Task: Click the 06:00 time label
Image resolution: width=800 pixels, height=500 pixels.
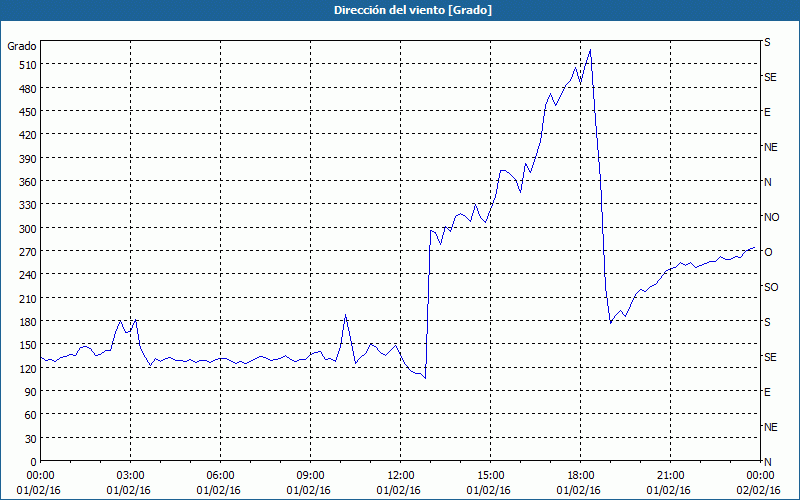Action: (x=218, y=476)
